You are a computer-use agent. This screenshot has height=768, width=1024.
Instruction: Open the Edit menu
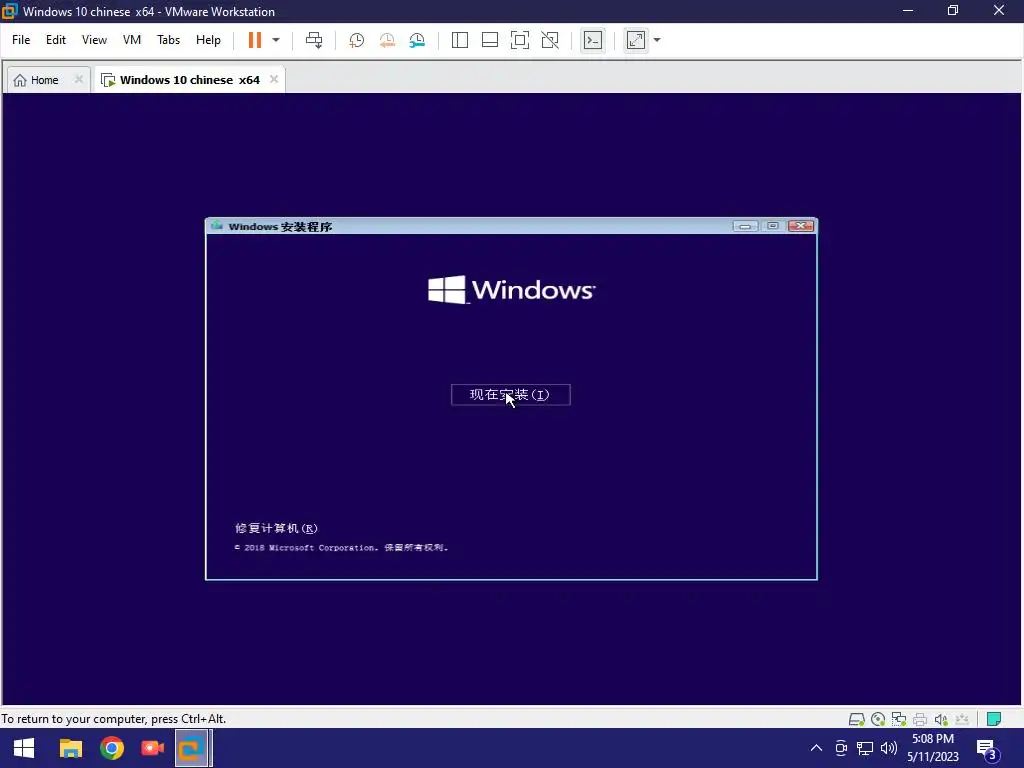coord(56,40)
